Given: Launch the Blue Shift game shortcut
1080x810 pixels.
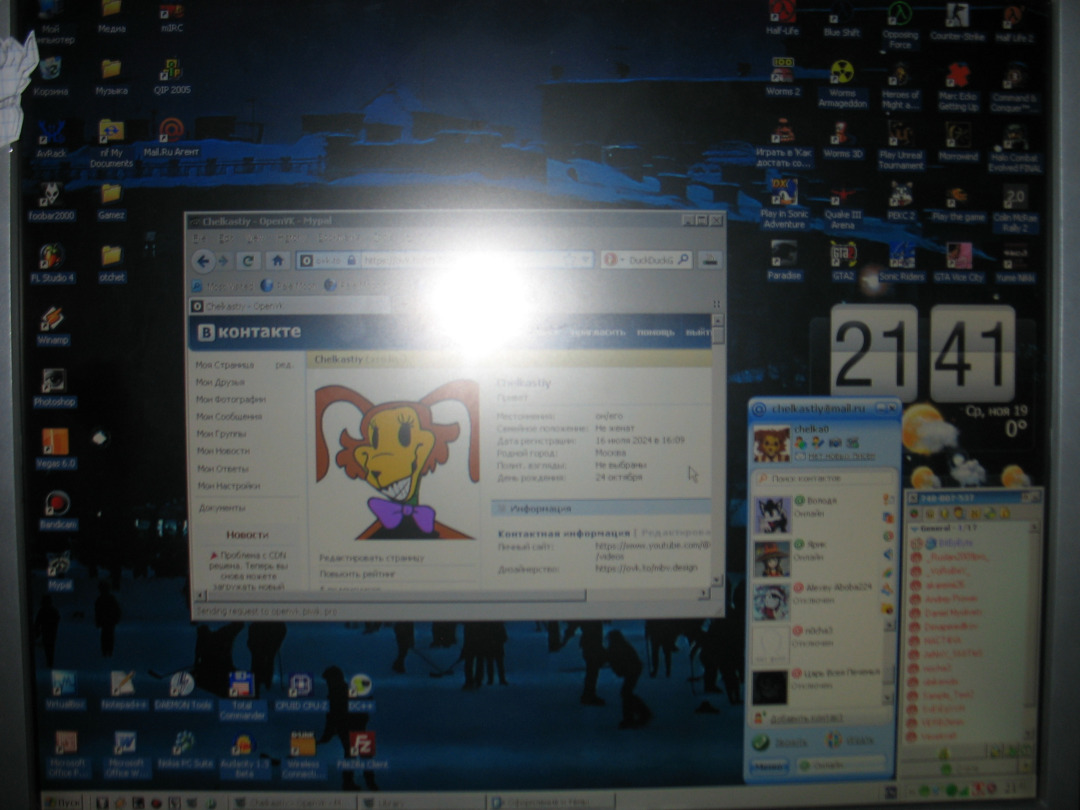Looking at the screenshot, I should (841, 19).
